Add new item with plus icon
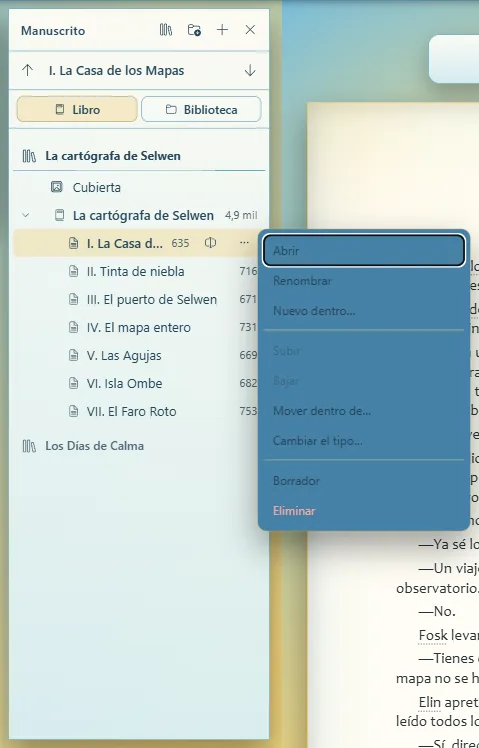479x748 pixels. pos(222,30)
